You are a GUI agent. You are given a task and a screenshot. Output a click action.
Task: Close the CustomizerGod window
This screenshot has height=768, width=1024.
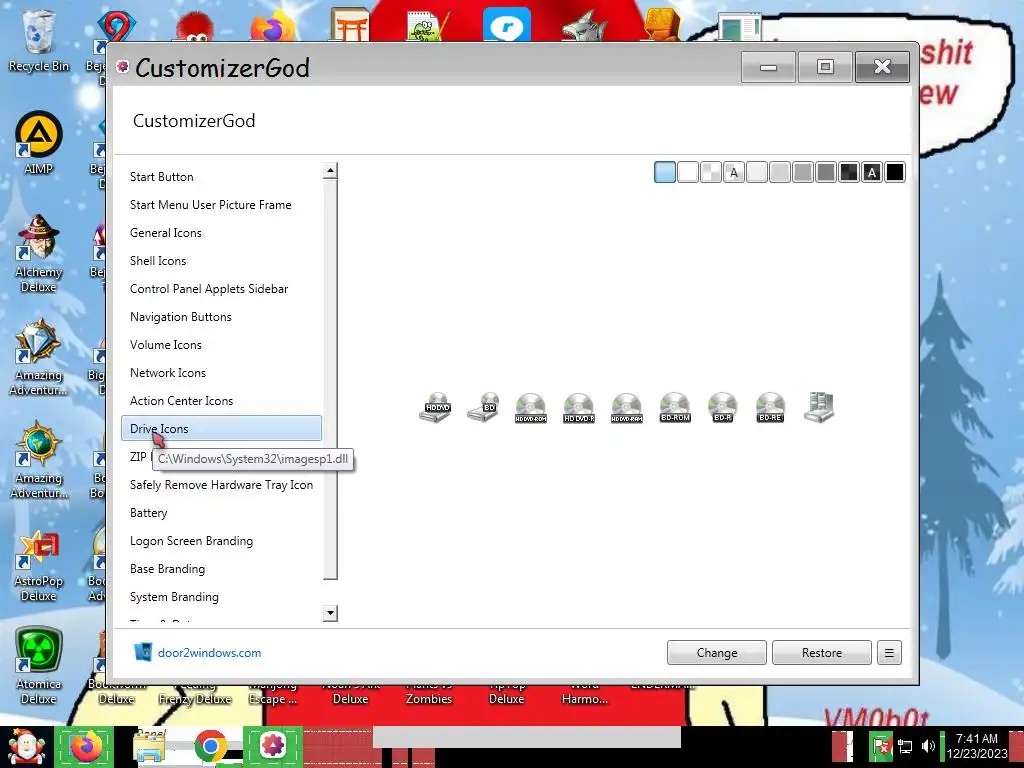882,67
